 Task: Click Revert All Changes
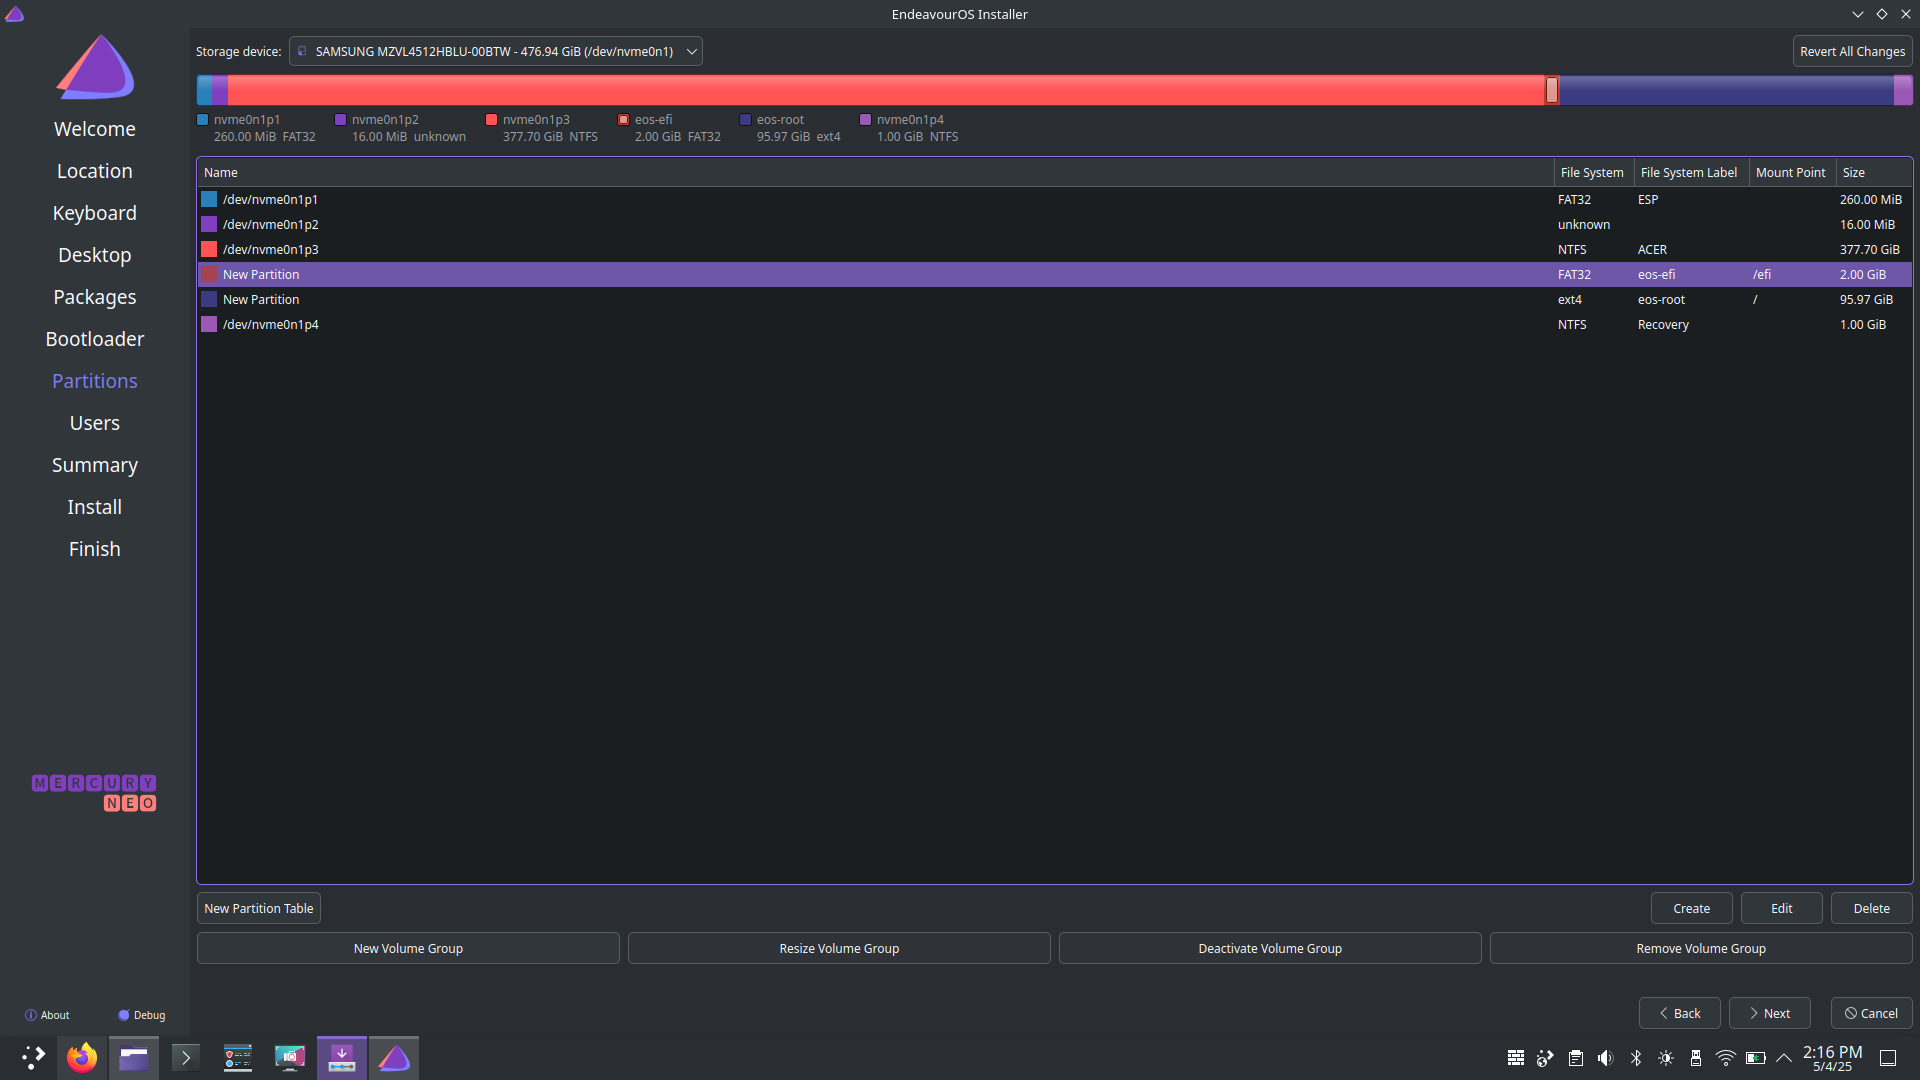pyautogui.click(x=1852, y=51)
